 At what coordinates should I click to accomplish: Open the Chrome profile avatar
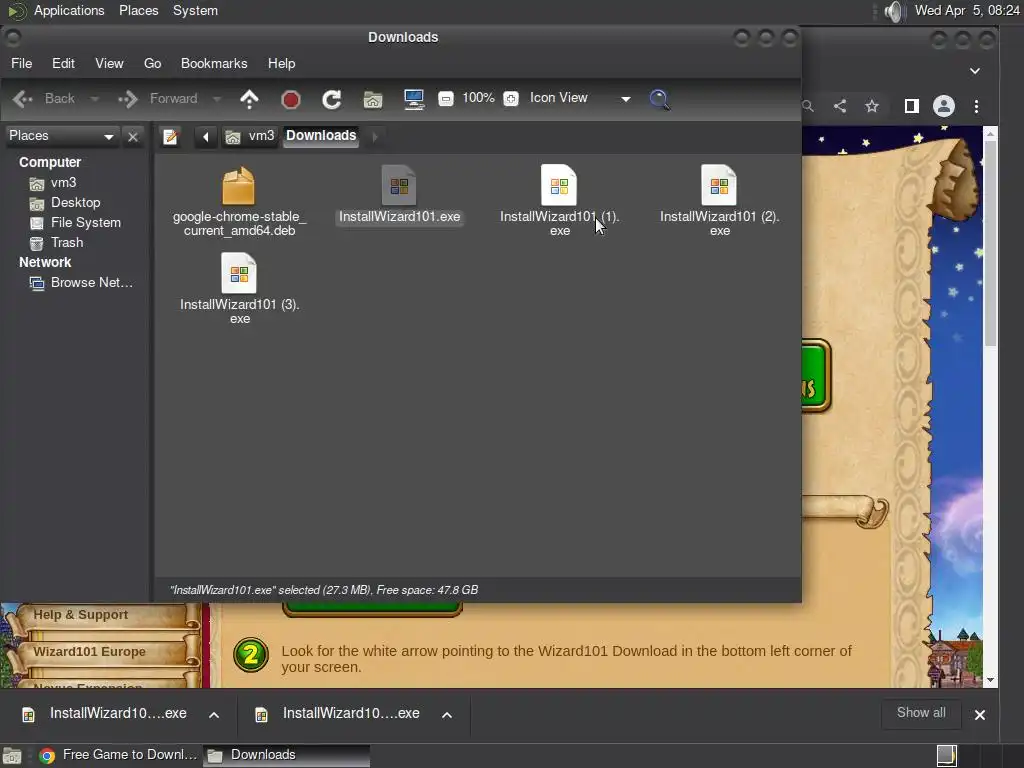tap(944, 106)
